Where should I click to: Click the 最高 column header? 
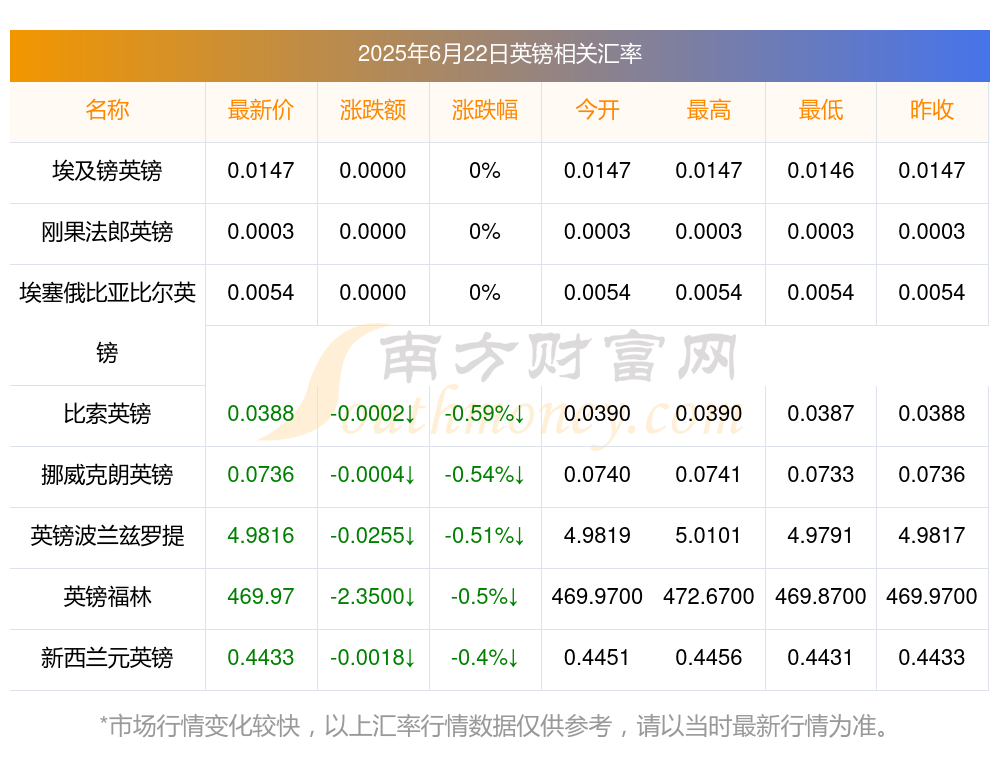click(709, 110)
